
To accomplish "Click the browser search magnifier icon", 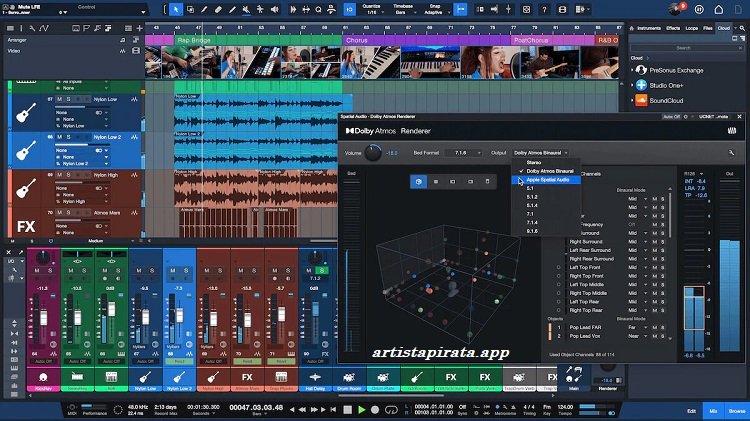I will click(742, 28).
